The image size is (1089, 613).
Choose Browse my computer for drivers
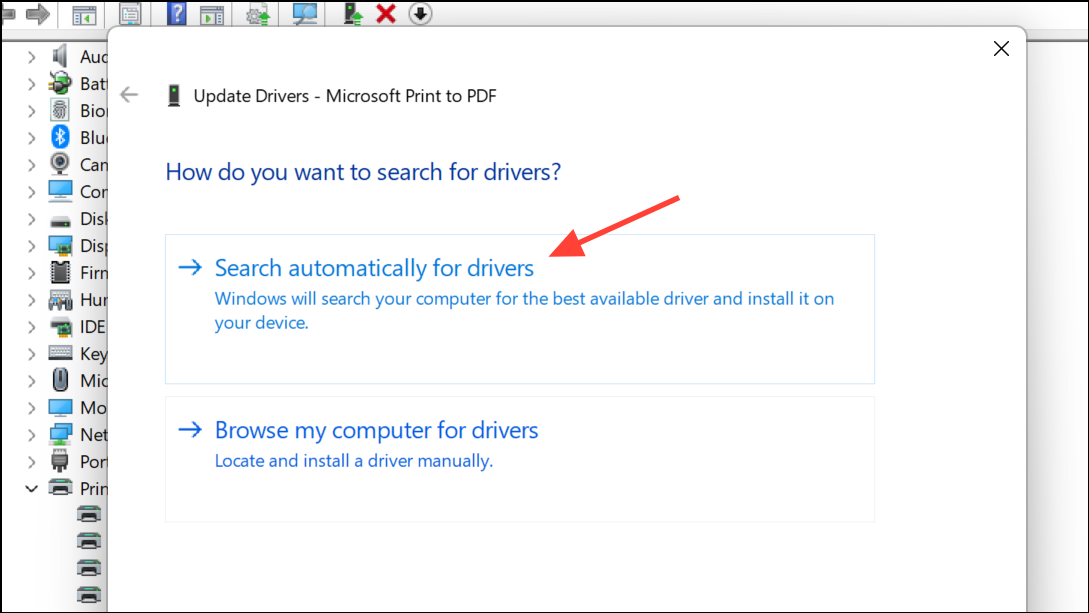pyautogui.click(x=519, y=459)
